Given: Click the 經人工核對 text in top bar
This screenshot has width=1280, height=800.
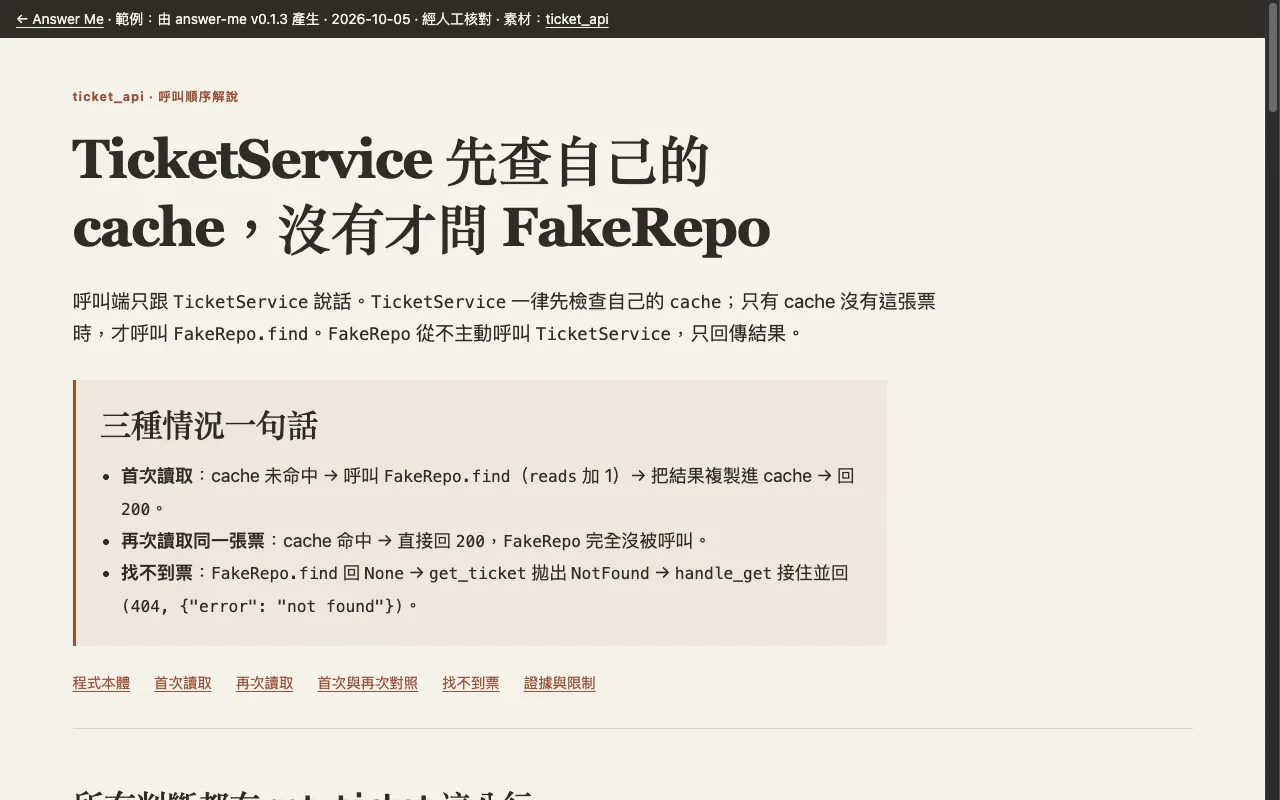Looking at the screenshot, I should coord(456,19).
